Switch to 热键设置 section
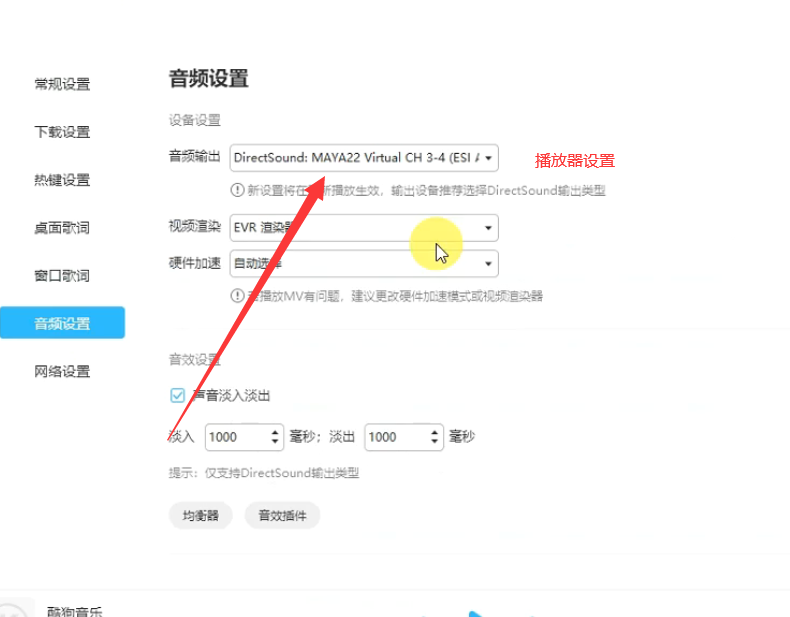This screenshot has width=790, height=617. pyautogui.click(x=62, y=180)
